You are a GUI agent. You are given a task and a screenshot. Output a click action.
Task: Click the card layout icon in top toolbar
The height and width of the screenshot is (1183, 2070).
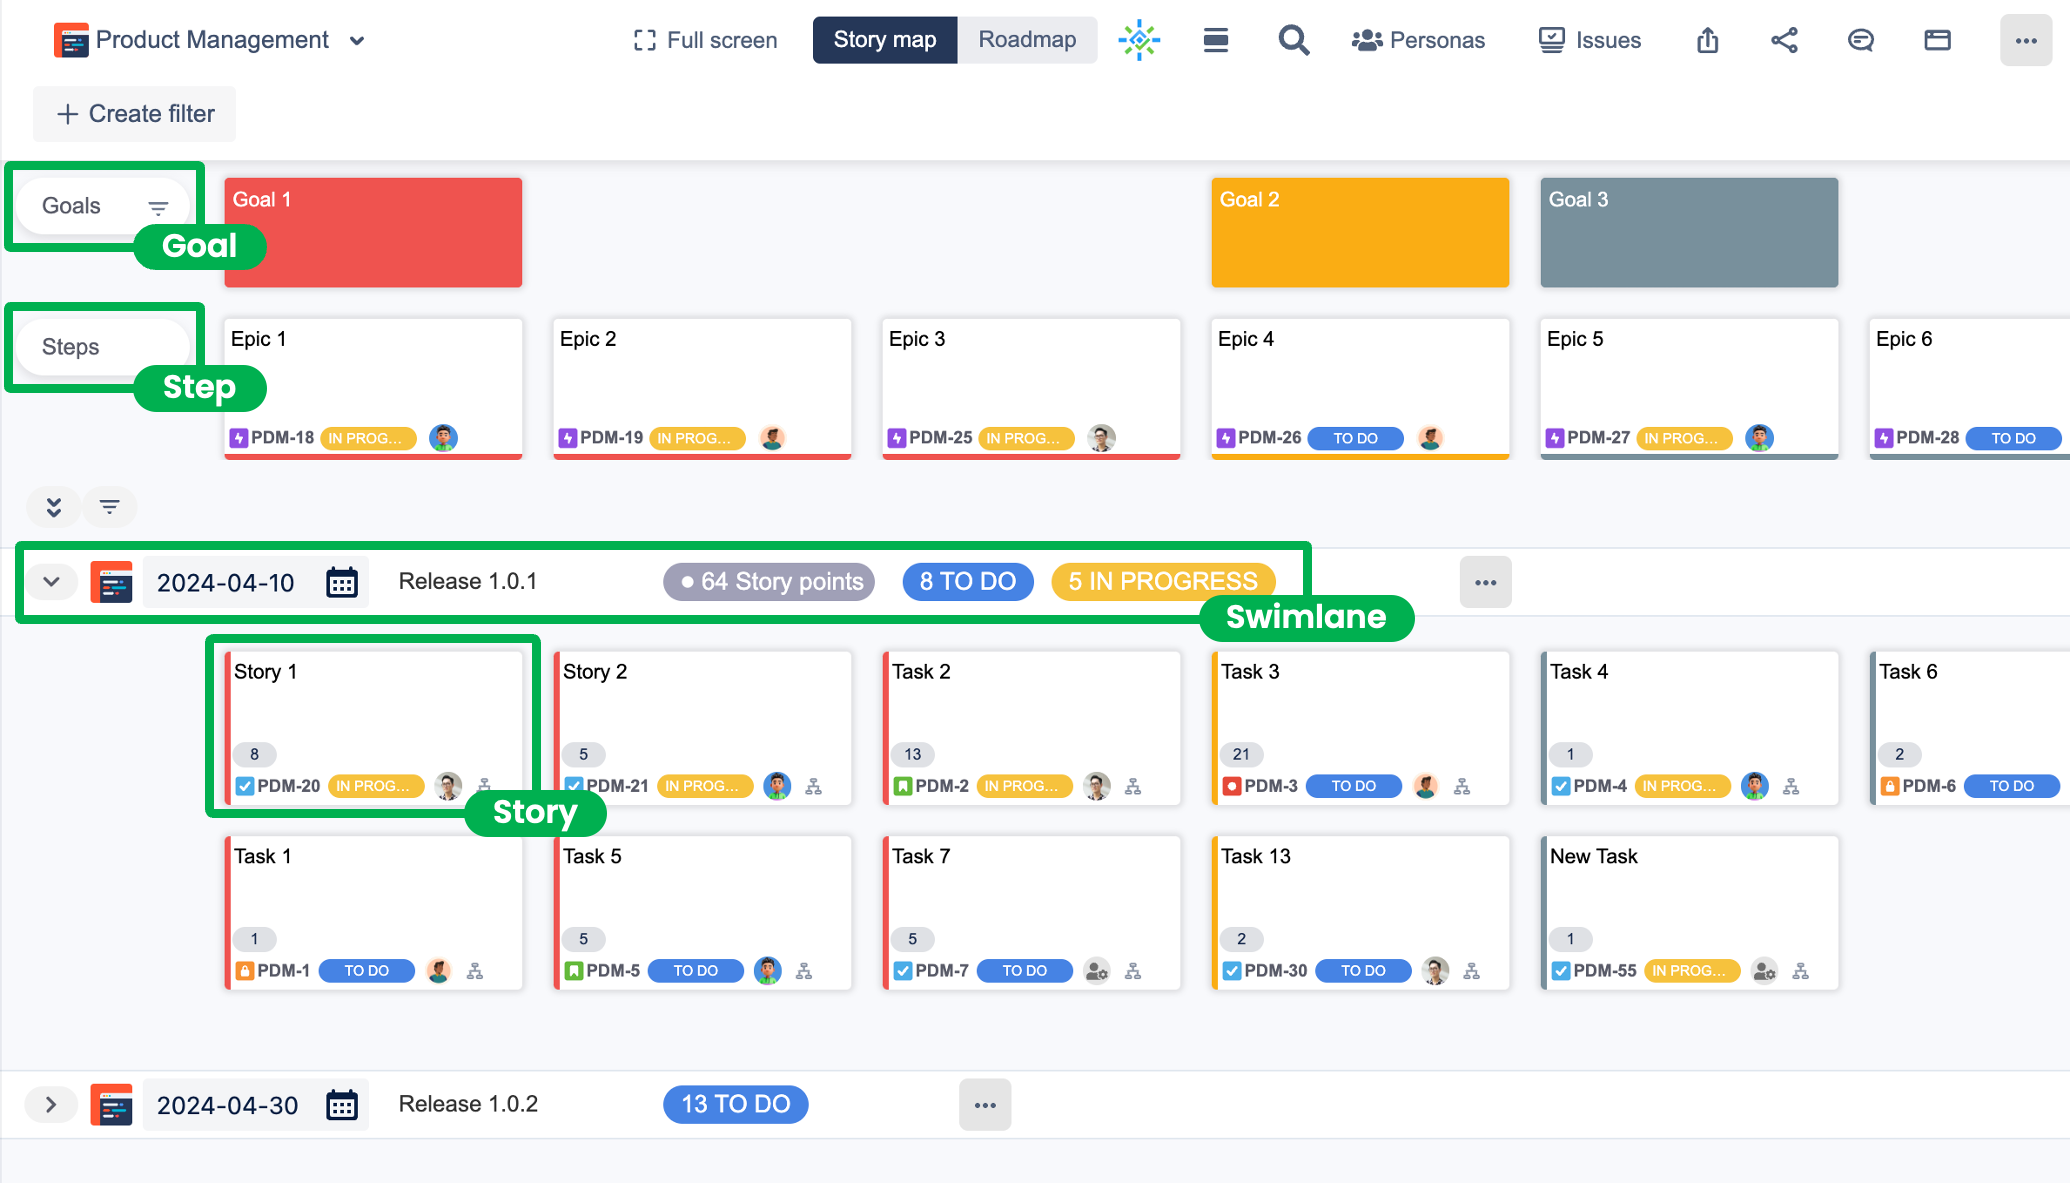pos(1937,40)
